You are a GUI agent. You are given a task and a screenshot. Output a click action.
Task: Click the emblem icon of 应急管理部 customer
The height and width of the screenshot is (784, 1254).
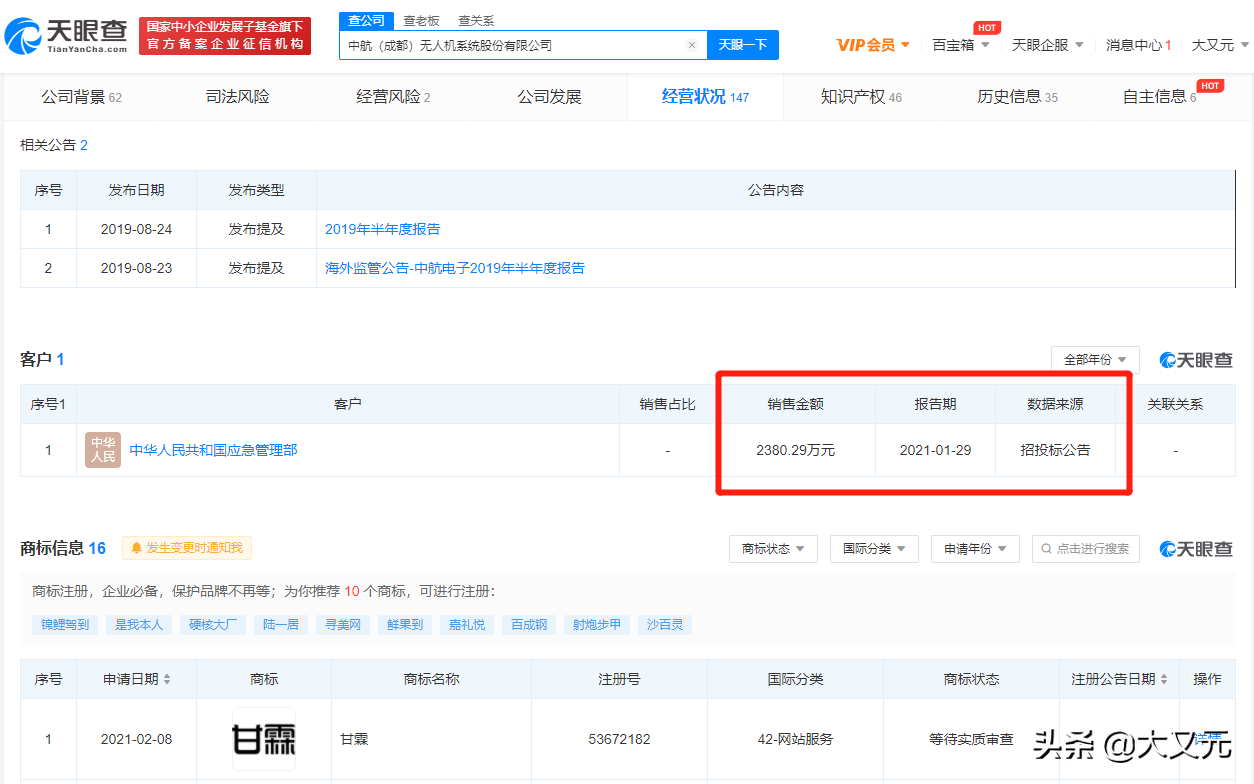point(103,450)
